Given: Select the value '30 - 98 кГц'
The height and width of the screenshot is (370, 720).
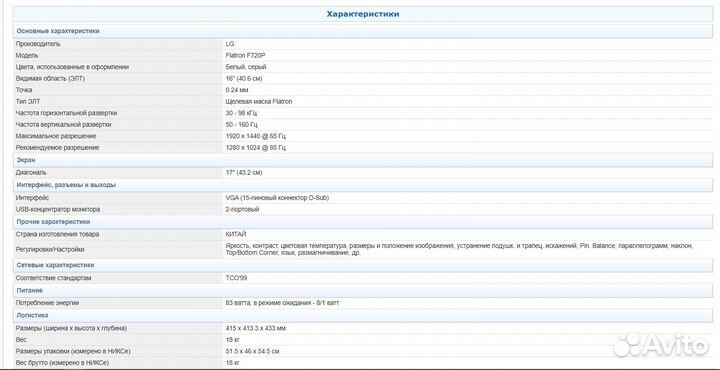Looking at the screenshot, I should tap(241, 113).
